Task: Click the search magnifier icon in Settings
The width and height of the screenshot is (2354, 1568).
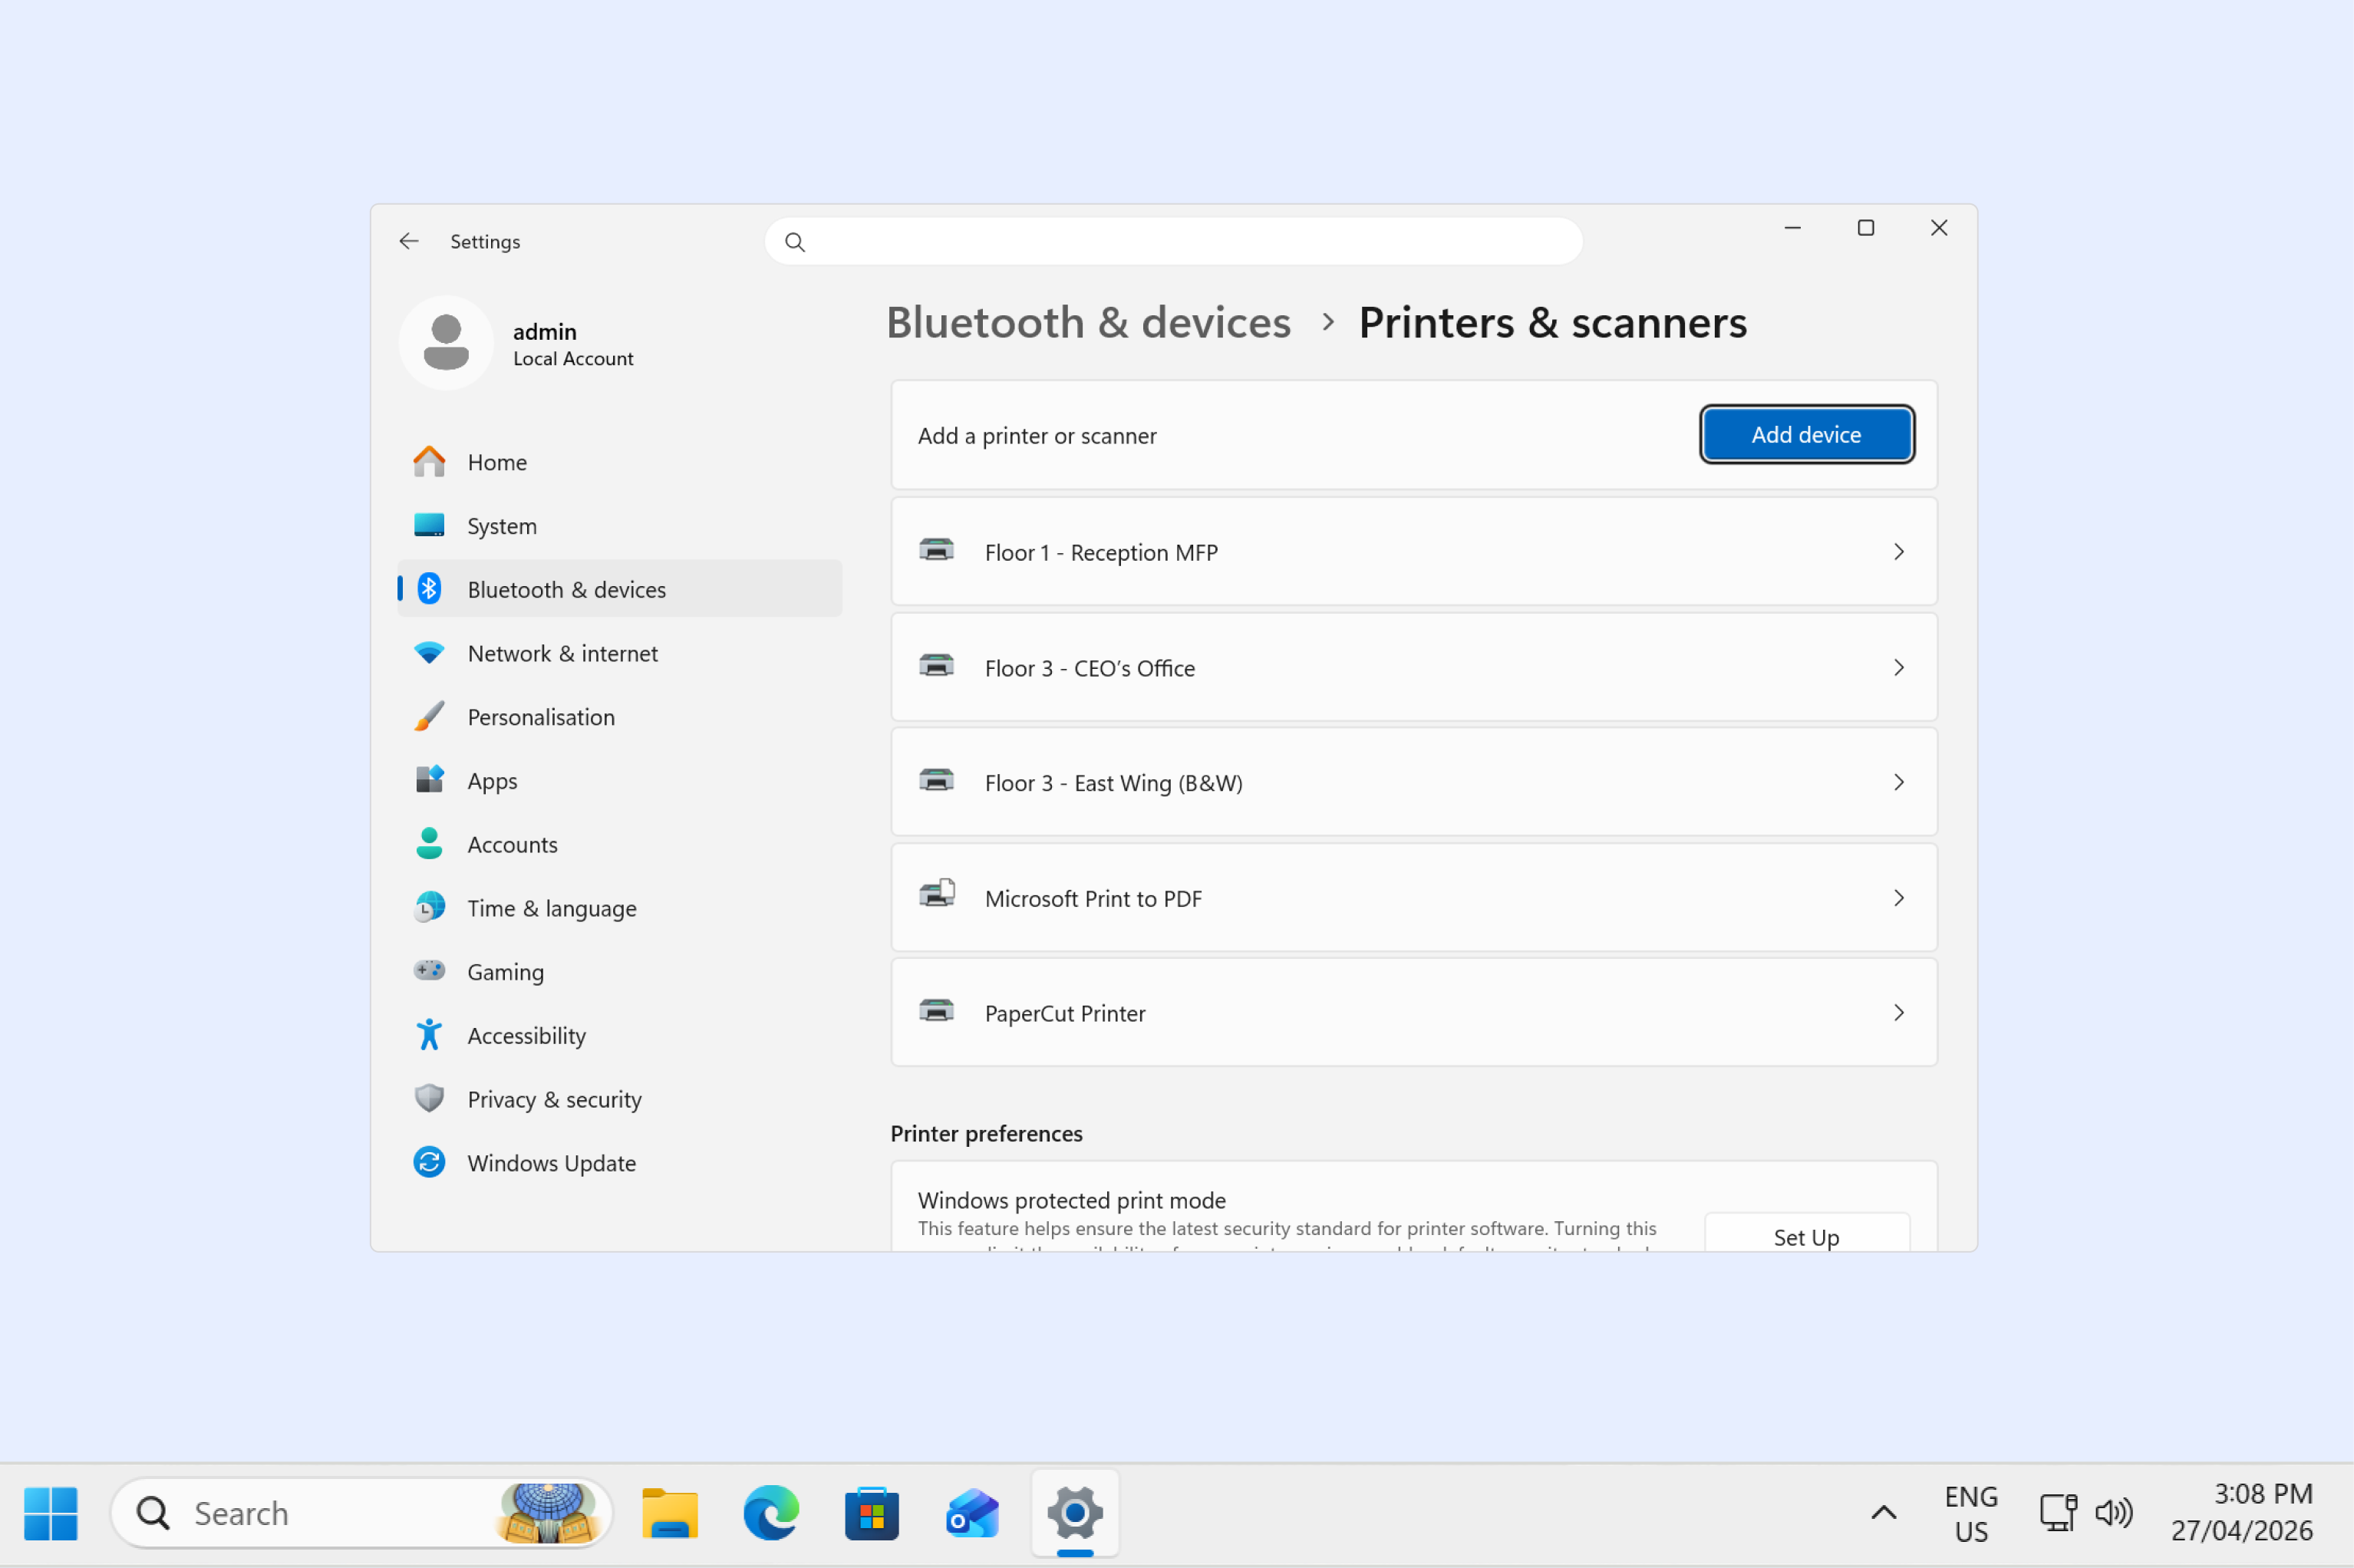Action: click(795, 242)
